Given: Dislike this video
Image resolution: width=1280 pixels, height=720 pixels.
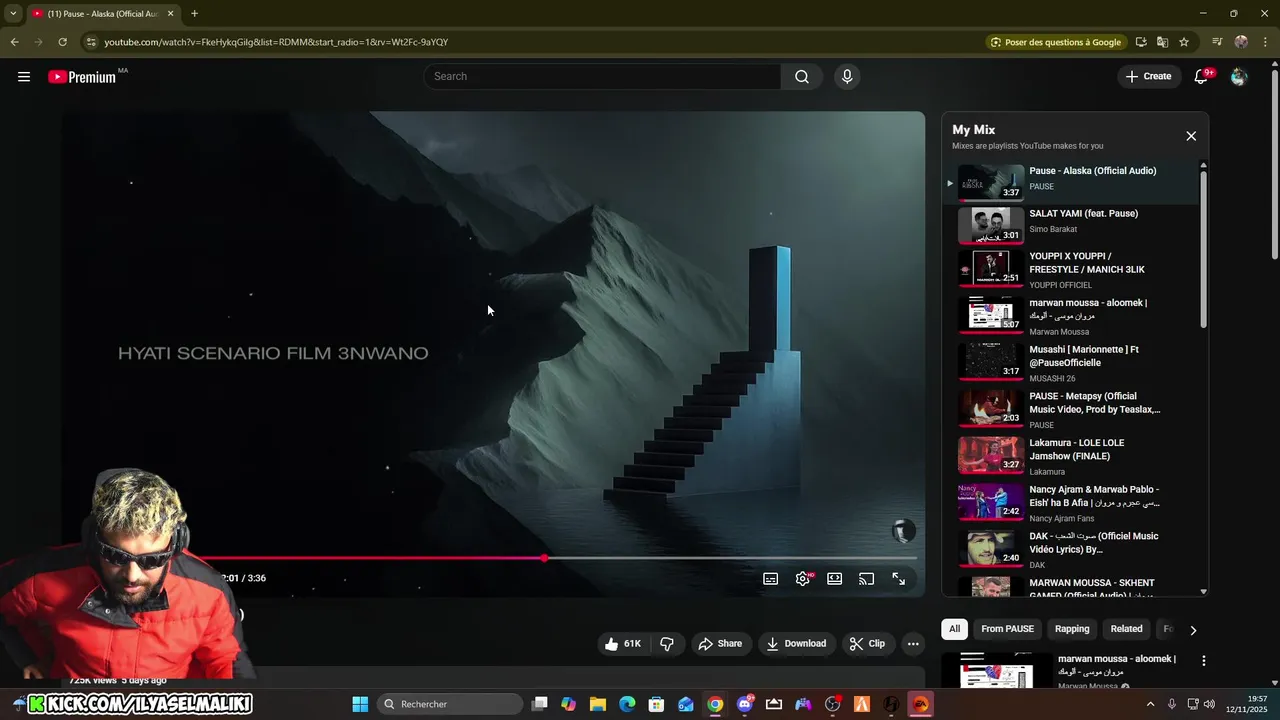Looking at the screenshot, I should tap(667, 644).
